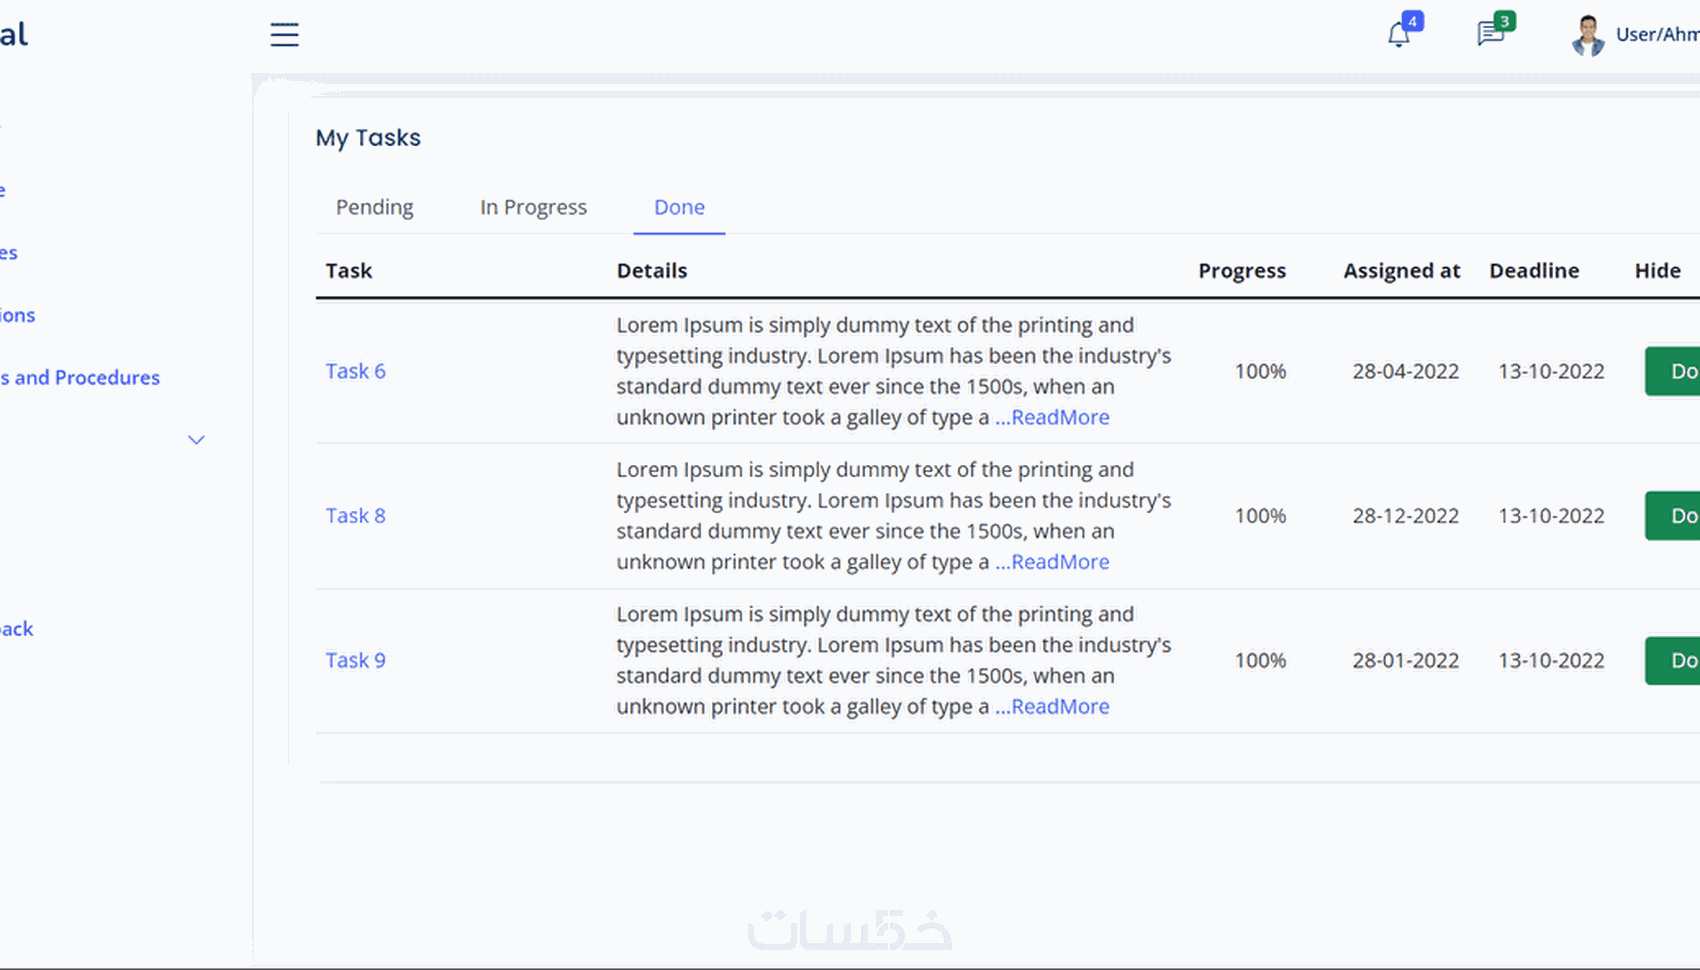Select the Done tab
This screenshot has width=1700, height=970.
(679, 207)
